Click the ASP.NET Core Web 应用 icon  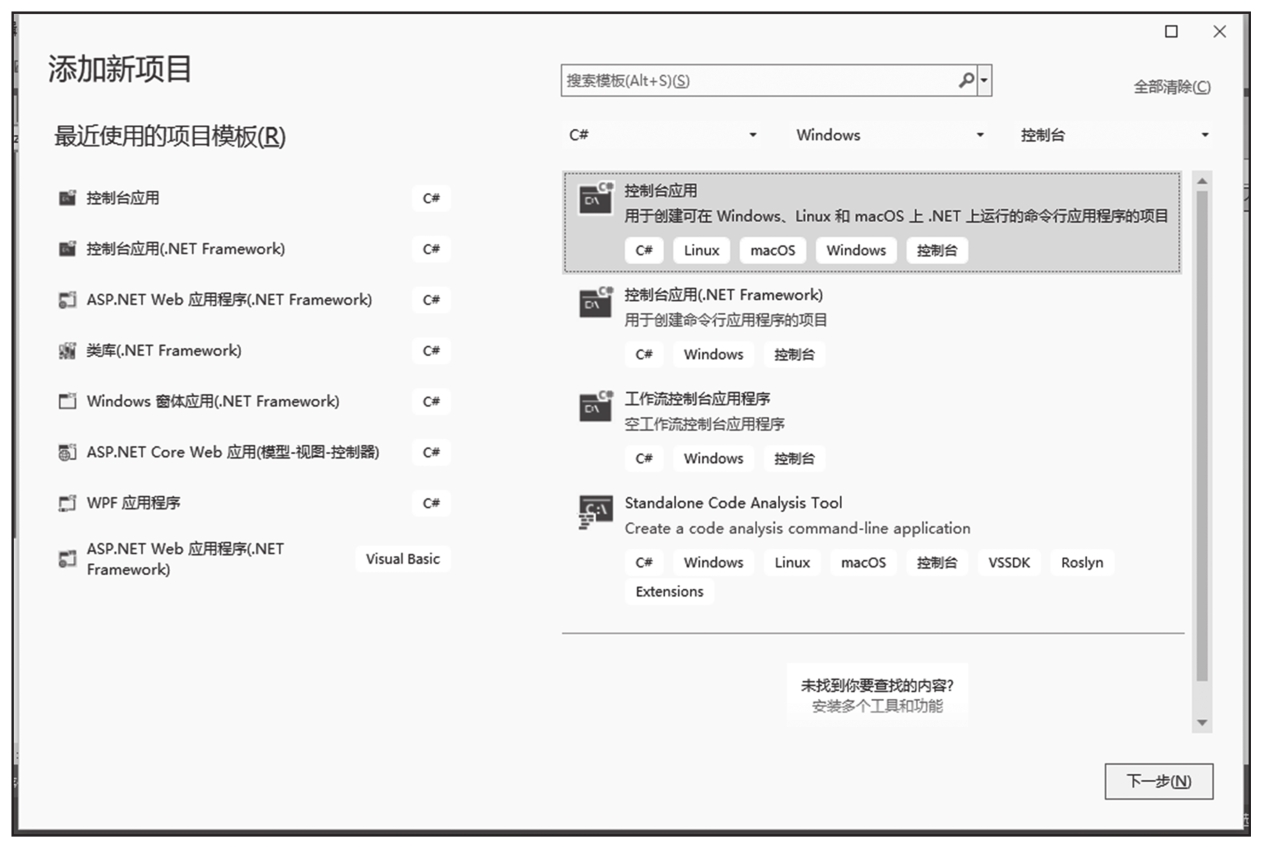pos(67,453)
